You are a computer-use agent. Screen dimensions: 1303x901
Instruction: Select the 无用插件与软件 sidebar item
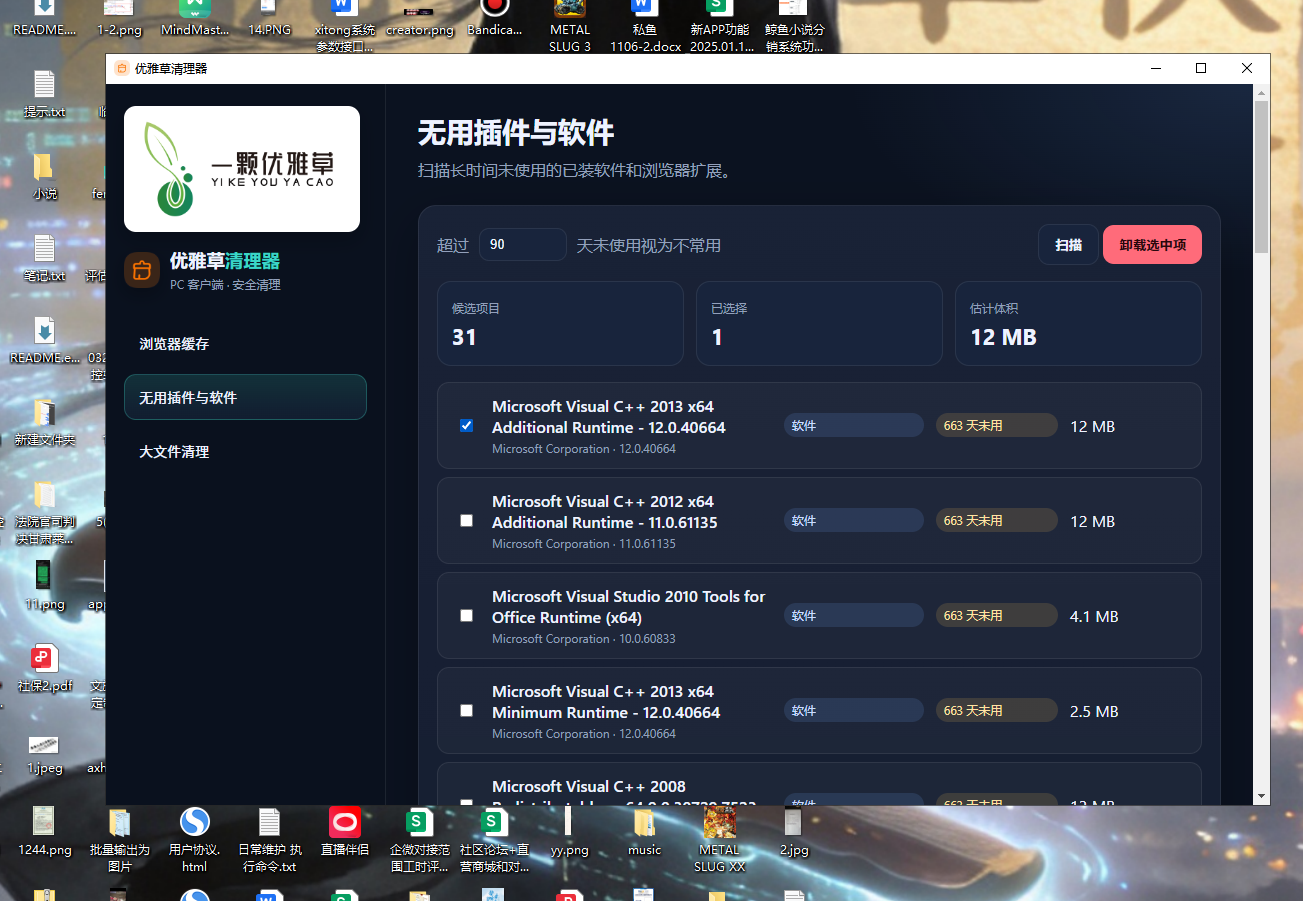point(245,397)
